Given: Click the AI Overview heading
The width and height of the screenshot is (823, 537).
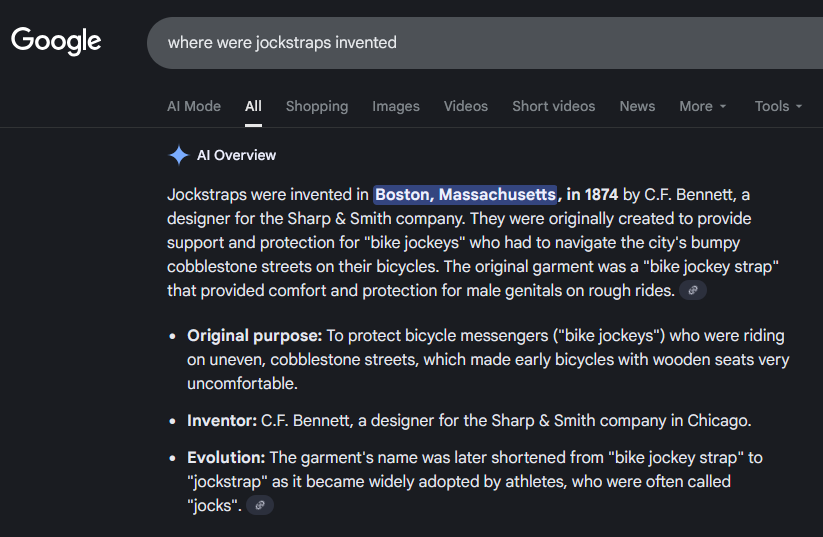Looking at the screenshot, I should coord(236,155).
